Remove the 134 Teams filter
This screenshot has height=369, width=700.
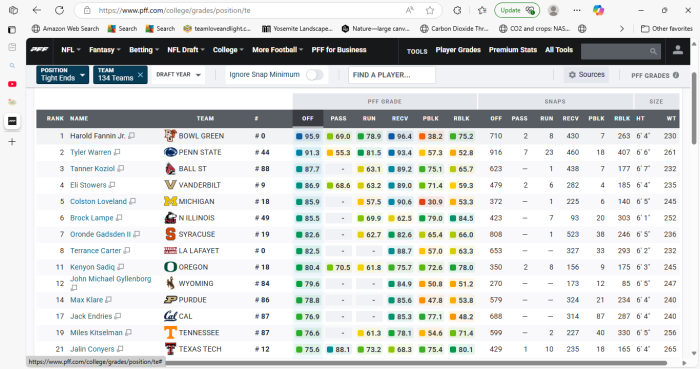coord(140,75)
